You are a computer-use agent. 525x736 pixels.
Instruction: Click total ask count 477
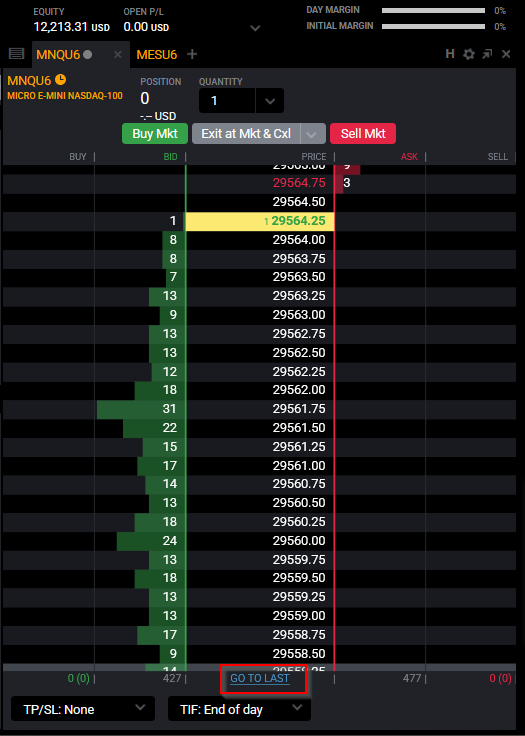(x=412, y=678)
